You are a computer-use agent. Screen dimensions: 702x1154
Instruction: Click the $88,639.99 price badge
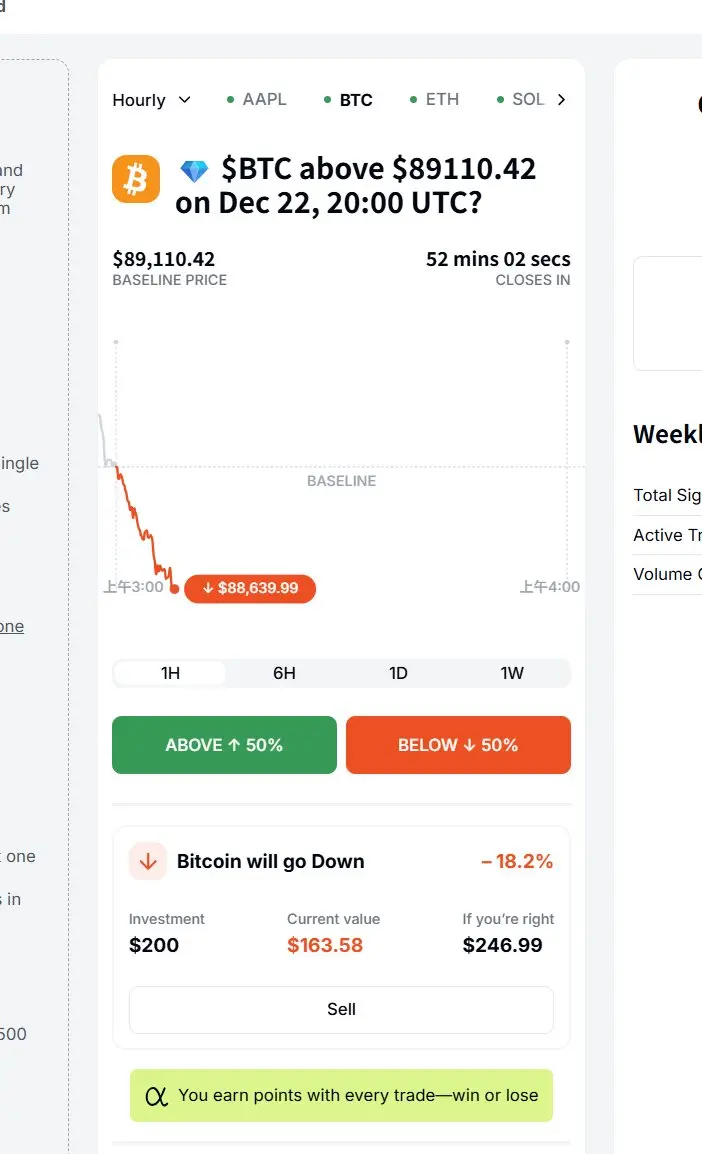click(x=250, y=588)
